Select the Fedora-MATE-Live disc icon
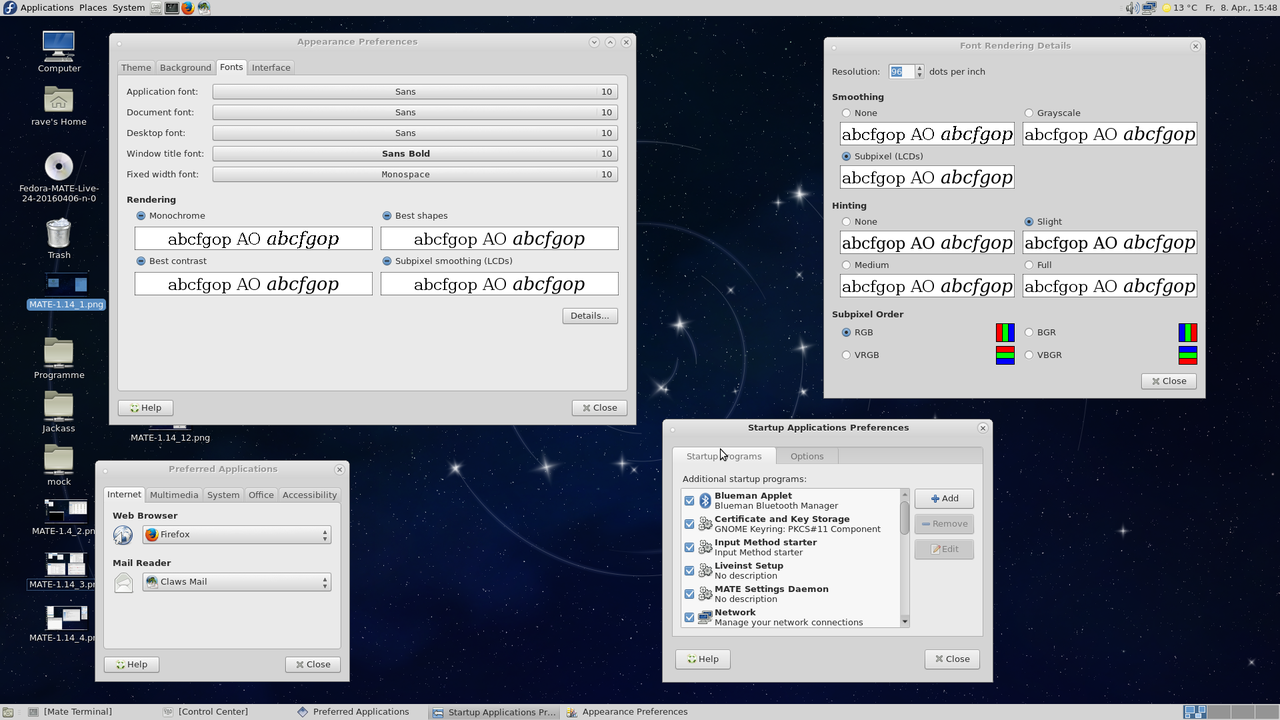The image size is (1280, 720). point(59,166)
